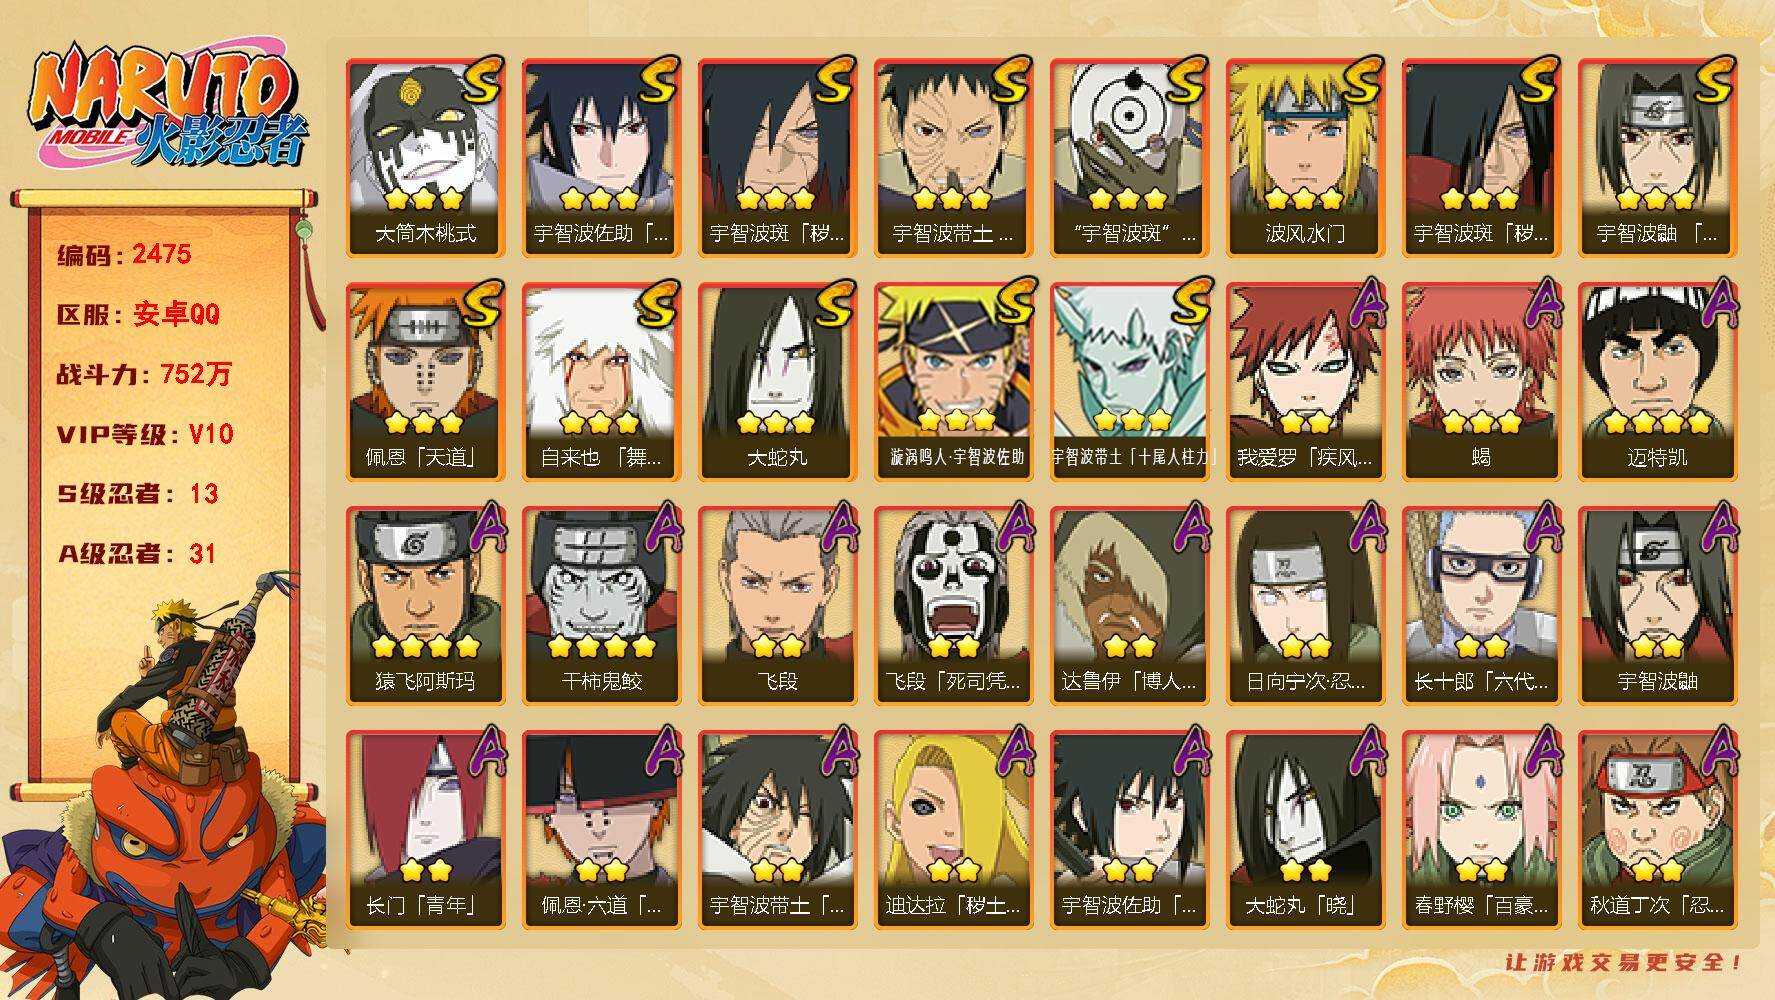Click the 战斗力 752万 text

click(144, 374)
